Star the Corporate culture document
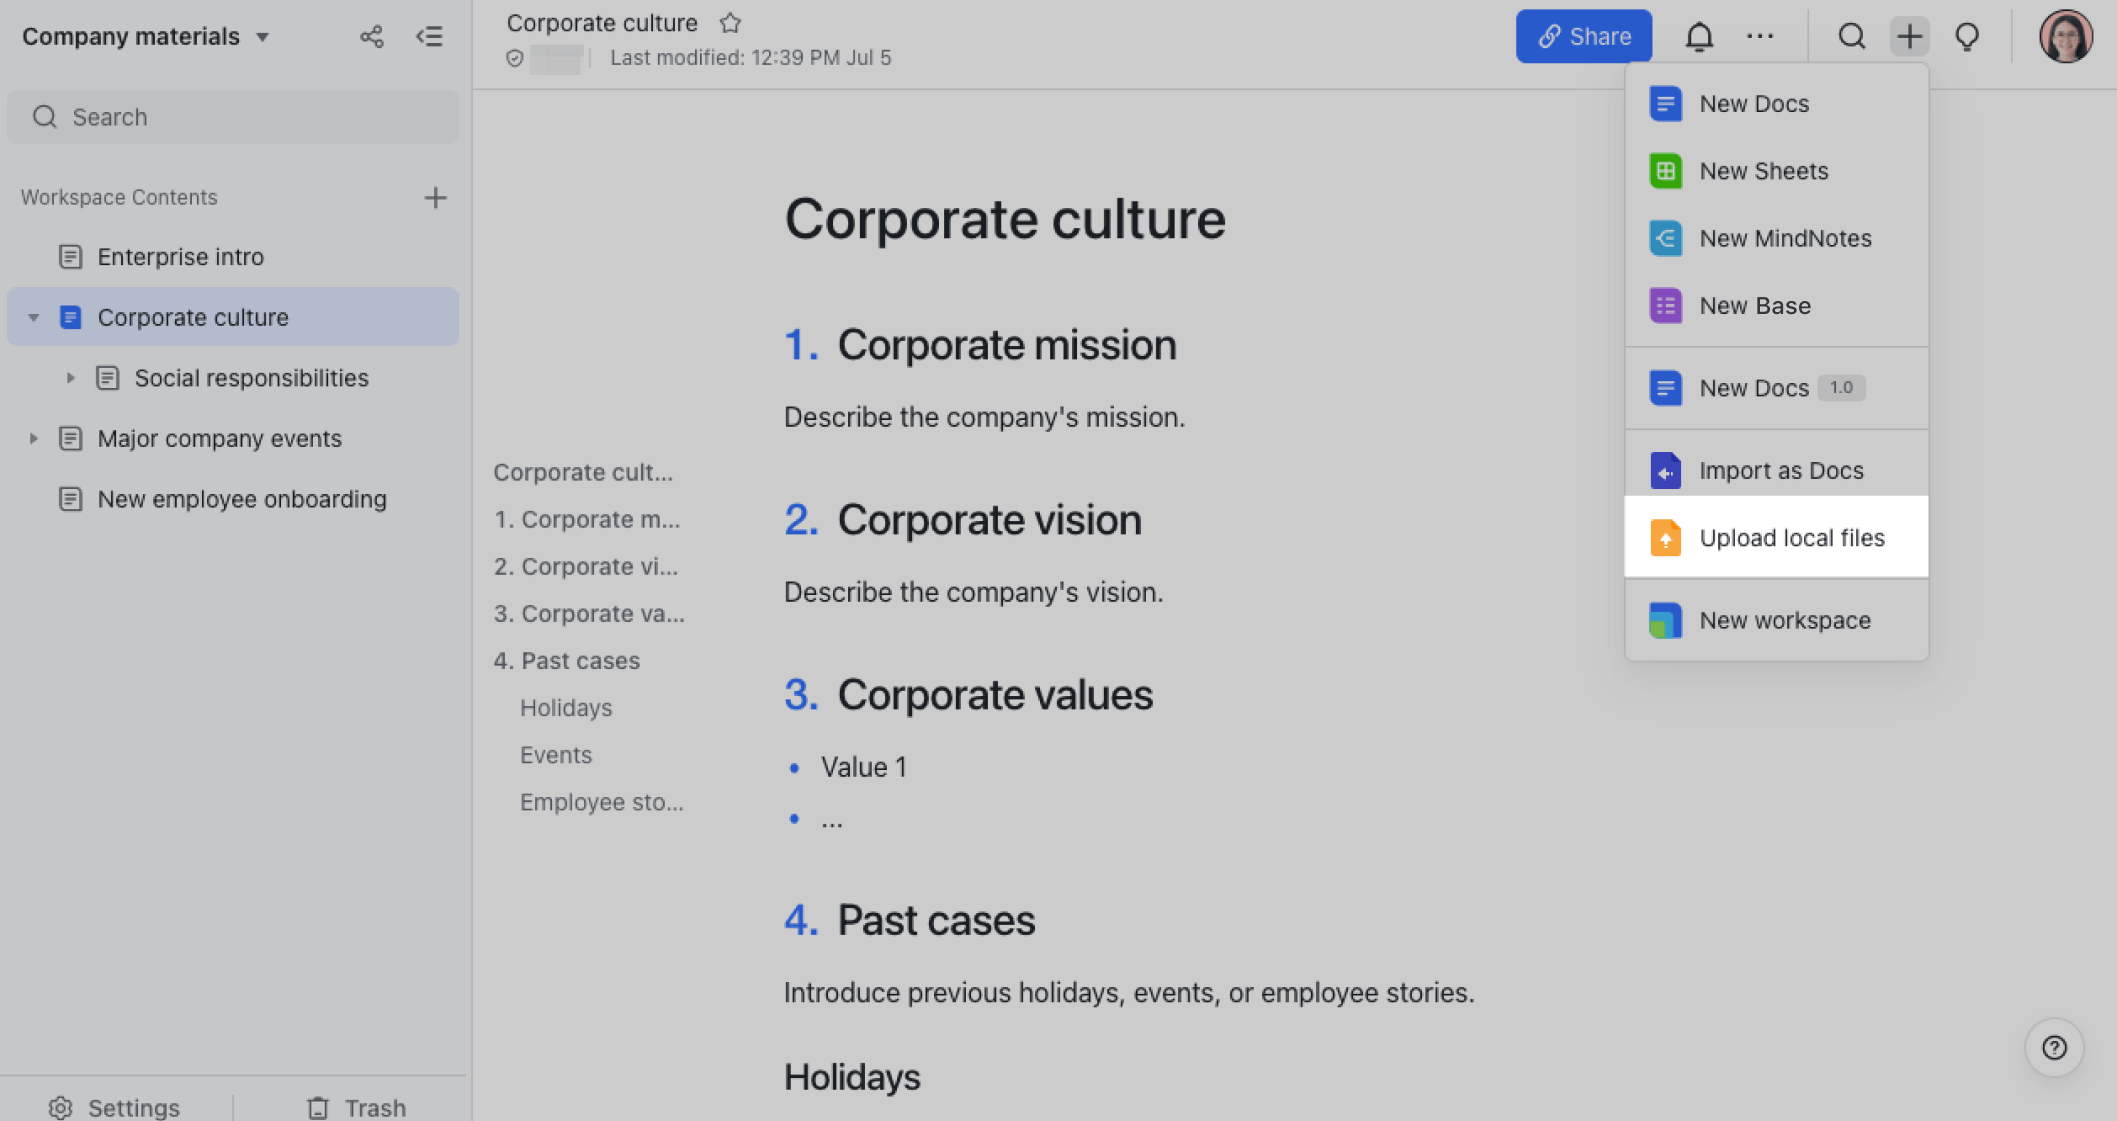This screenshot has height=1121, width=2117. (730, 23)
